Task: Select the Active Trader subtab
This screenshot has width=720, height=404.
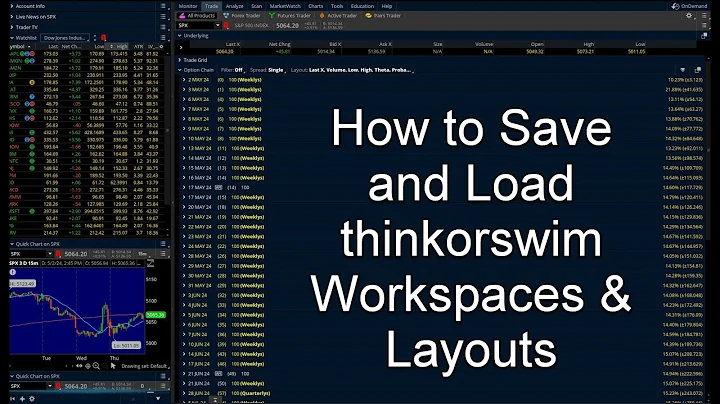Action: point(338,16)
